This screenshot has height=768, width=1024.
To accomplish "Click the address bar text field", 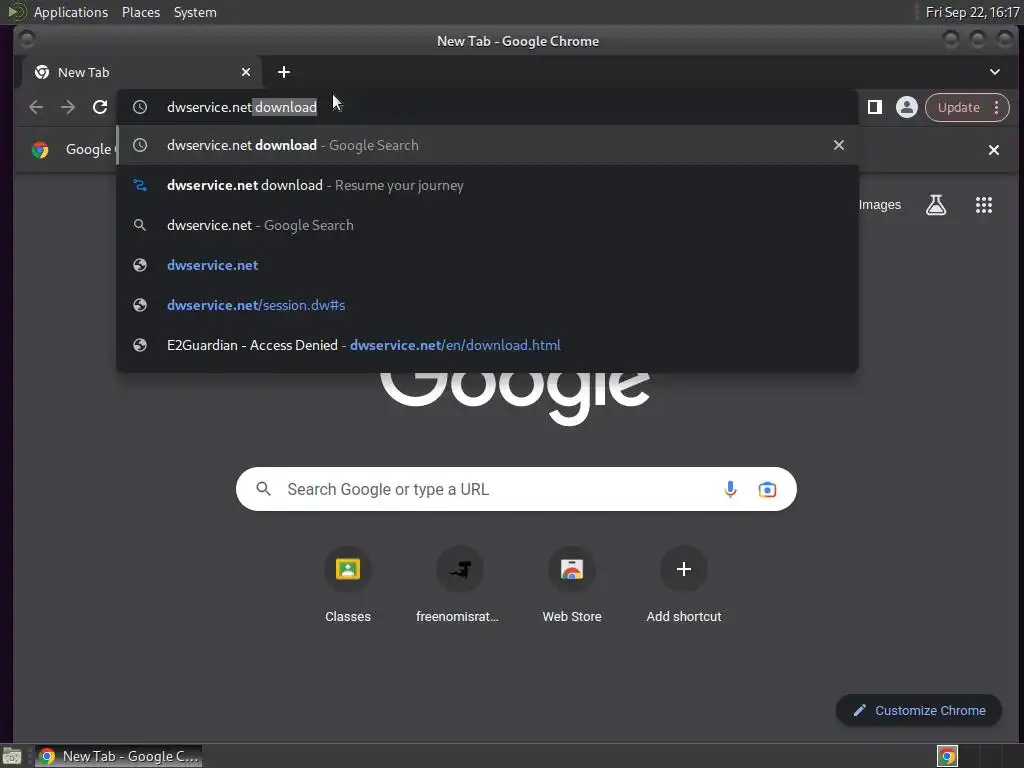I will click(487, 107).
